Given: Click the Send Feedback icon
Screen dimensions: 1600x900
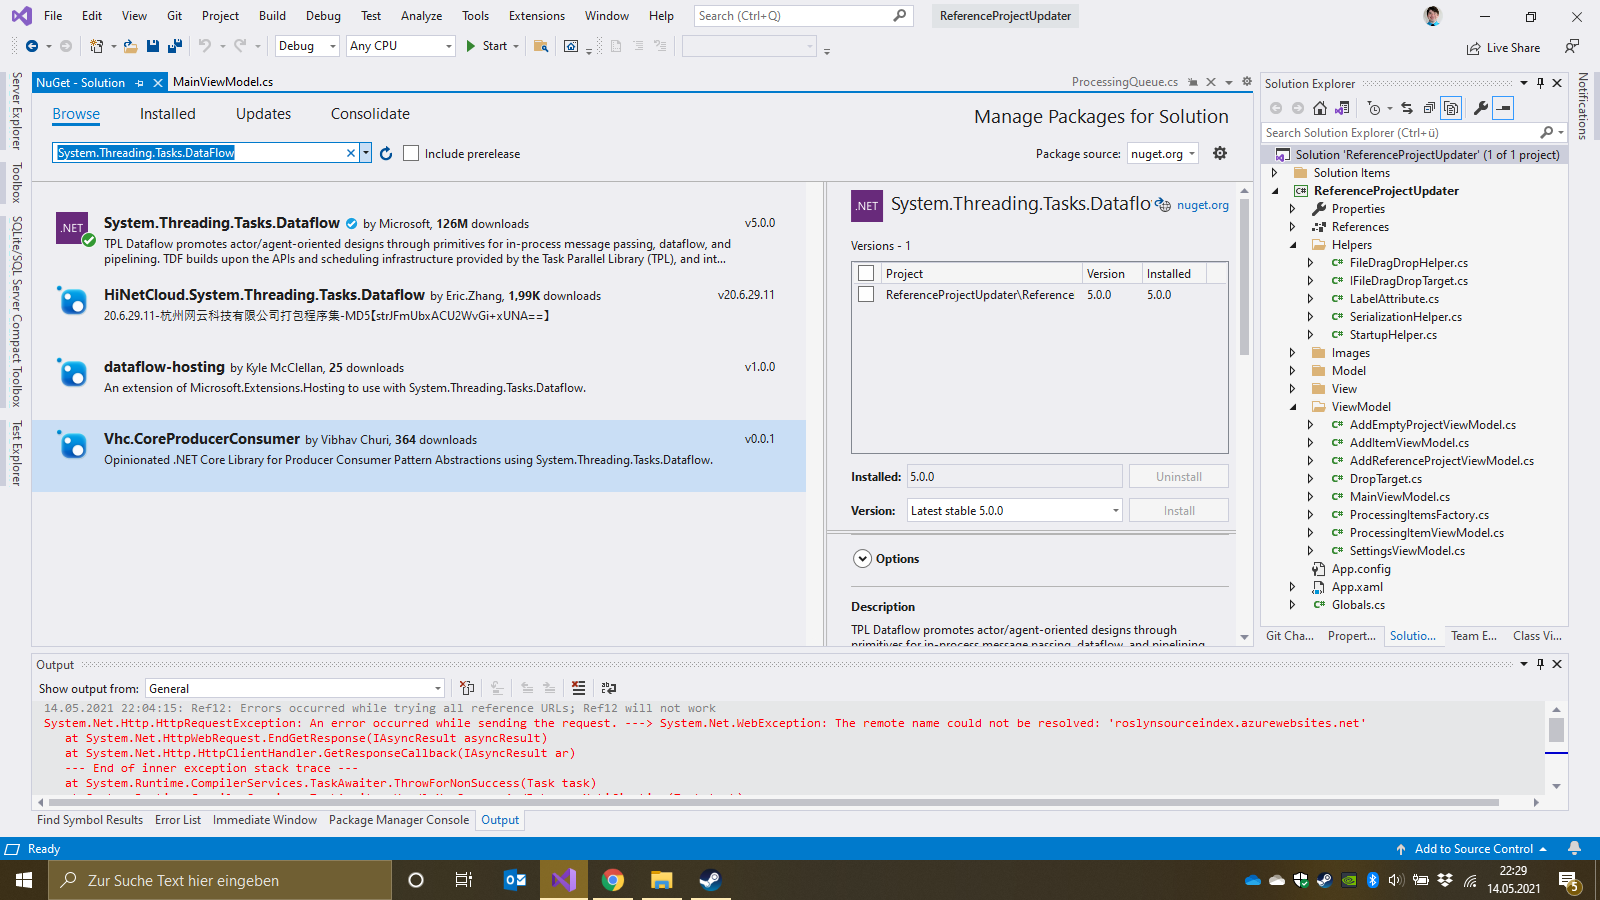Looking at the screenshot, I should [1573, 46].
